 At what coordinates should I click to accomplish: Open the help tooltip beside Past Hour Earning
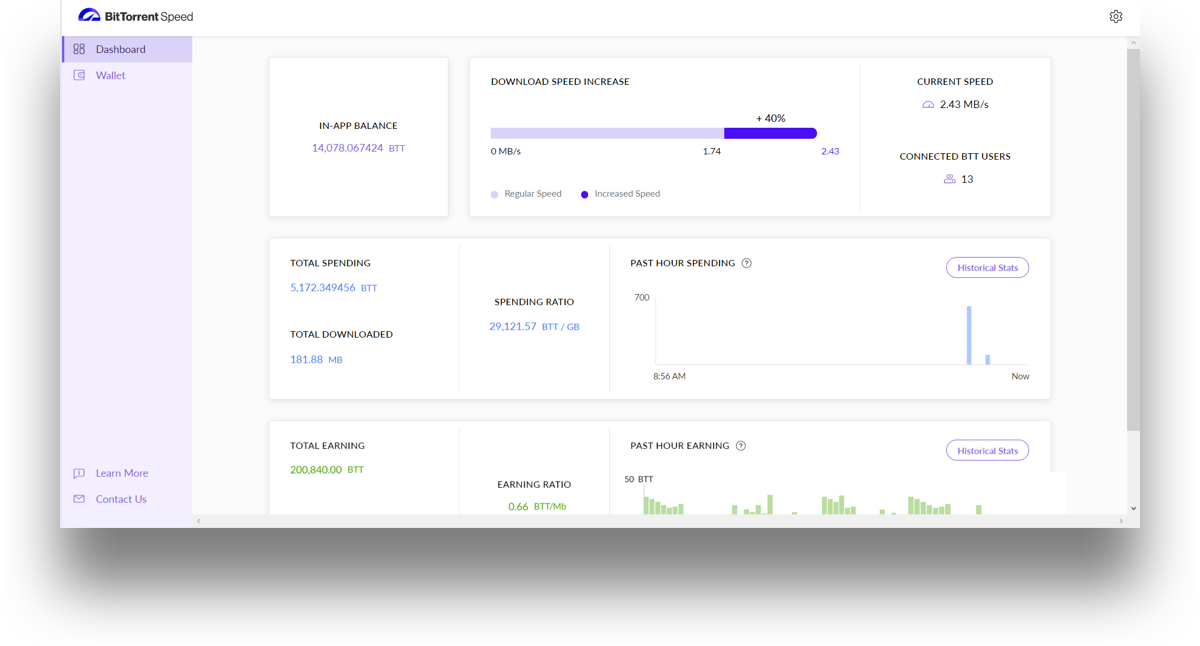point(740,445)
